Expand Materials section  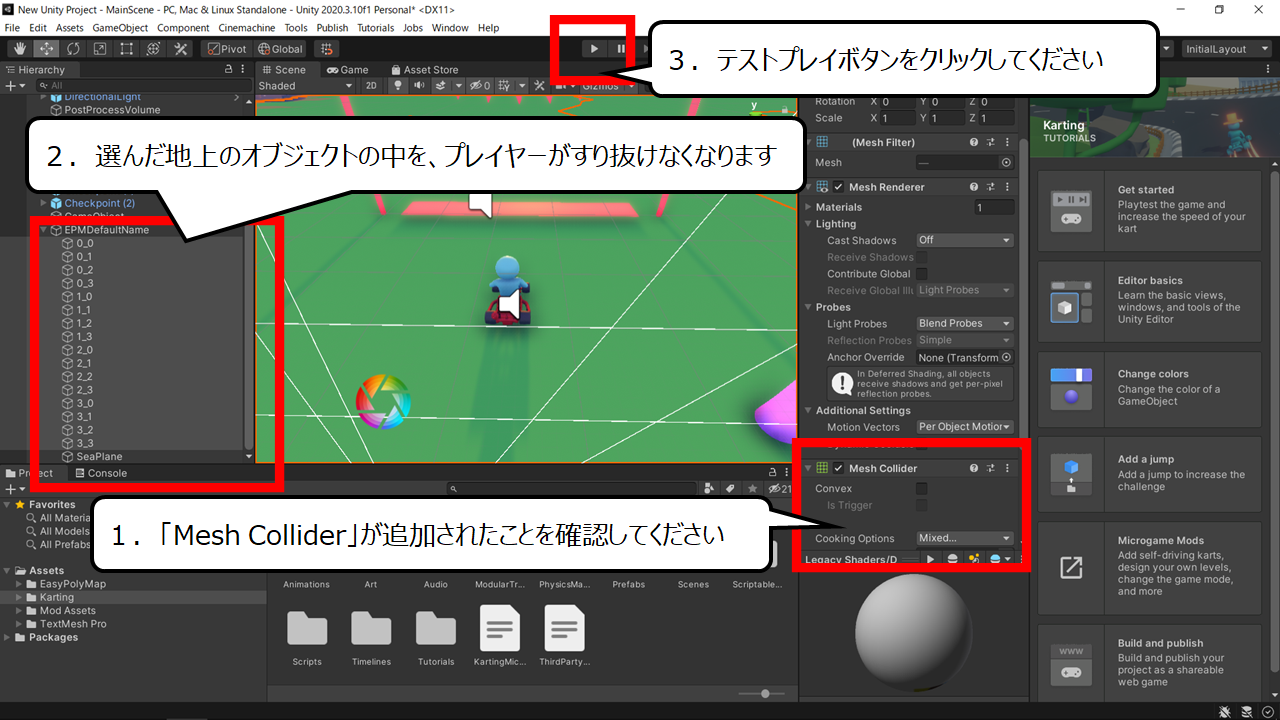point(809,207)
